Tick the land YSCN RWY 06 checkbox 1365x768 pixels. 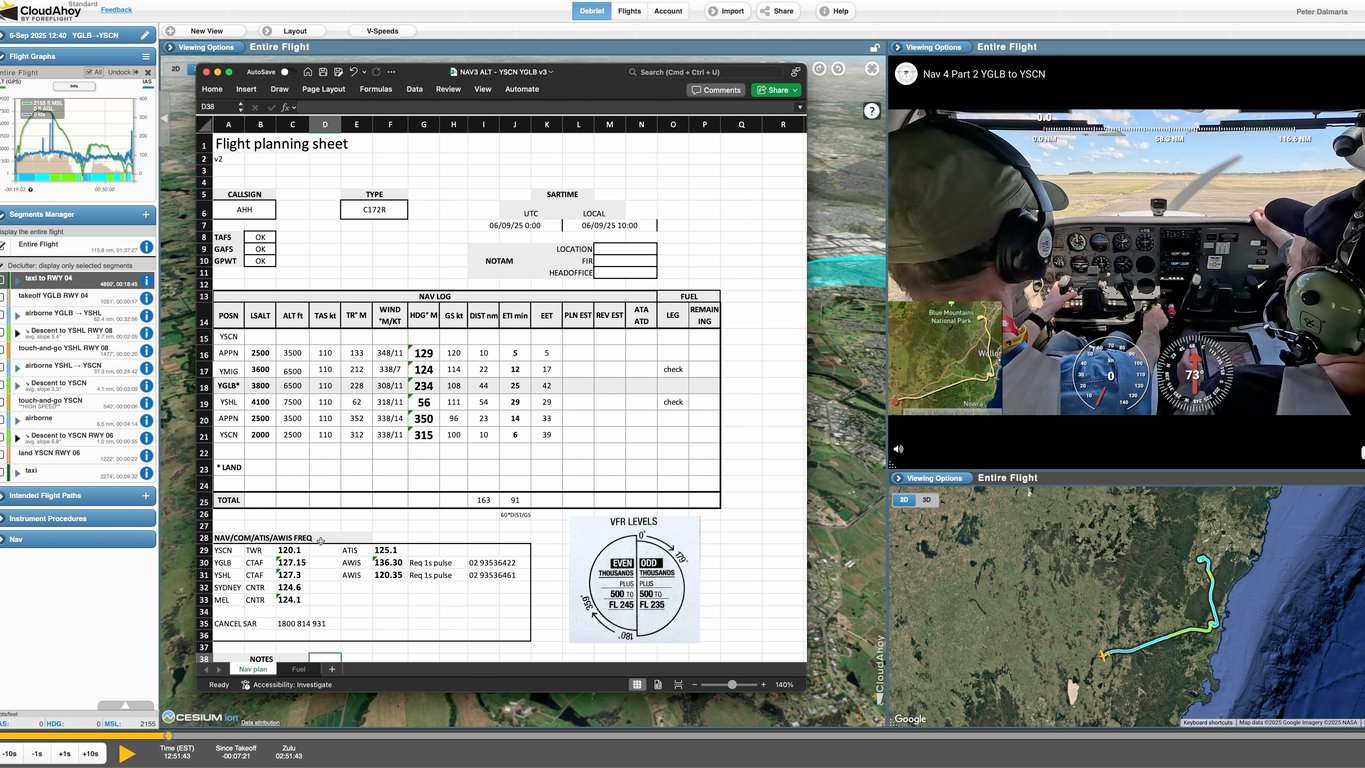coord(4,453)
